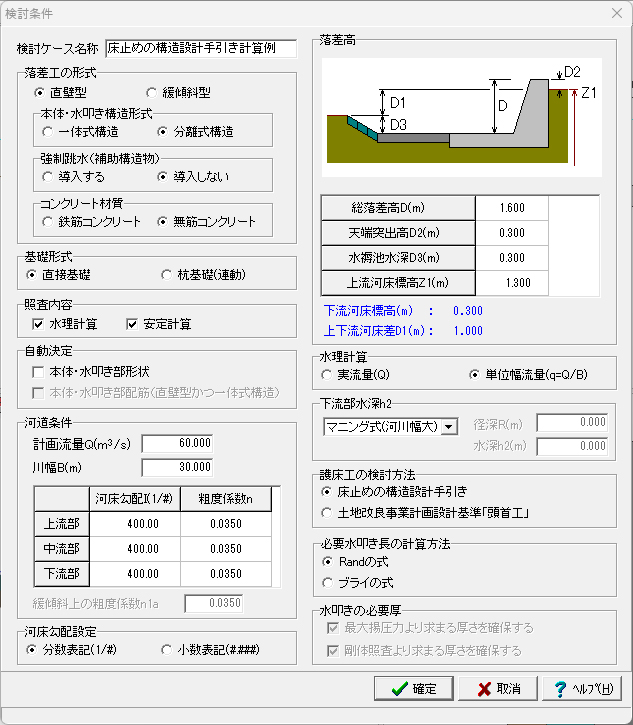Select 小数表記(#.###) slope notation
Screen dimensions: 633x725
[167, 650]
